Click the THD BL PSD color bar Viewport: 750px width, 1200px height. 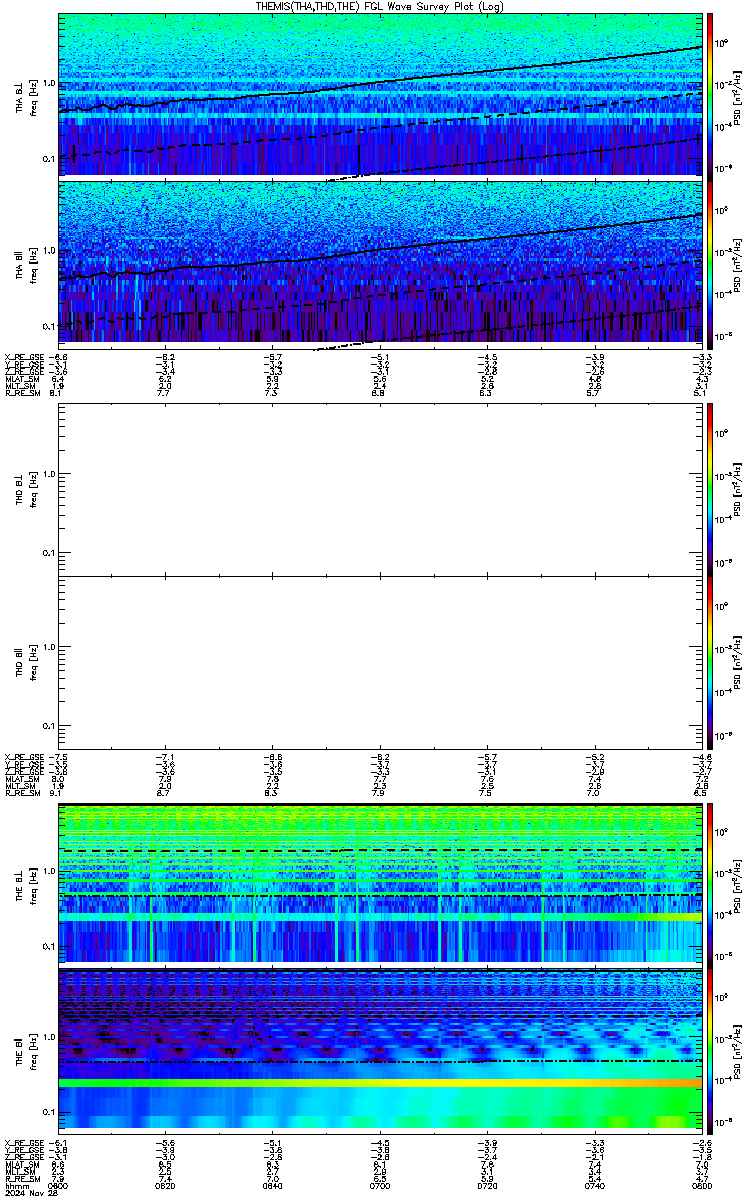[x=711, y=489]
